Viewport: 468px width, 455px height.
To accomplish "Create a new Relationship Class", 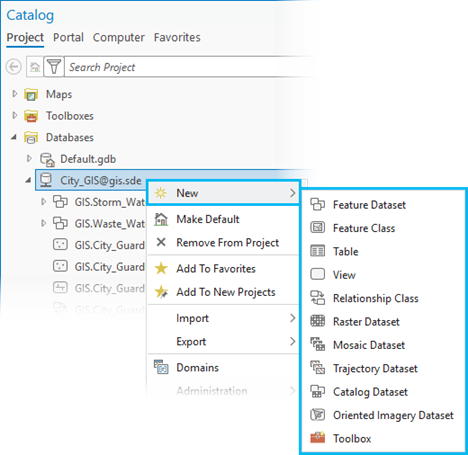I will (383, 298).
